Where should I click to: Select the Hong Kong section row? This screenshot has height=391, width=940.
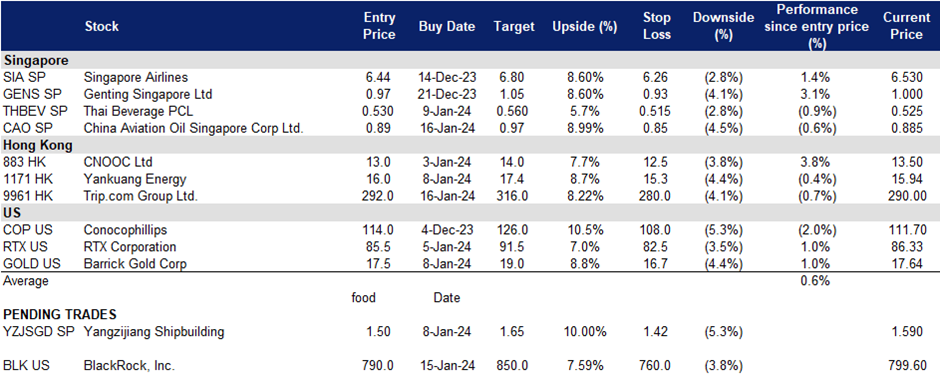tap(470, 145)
